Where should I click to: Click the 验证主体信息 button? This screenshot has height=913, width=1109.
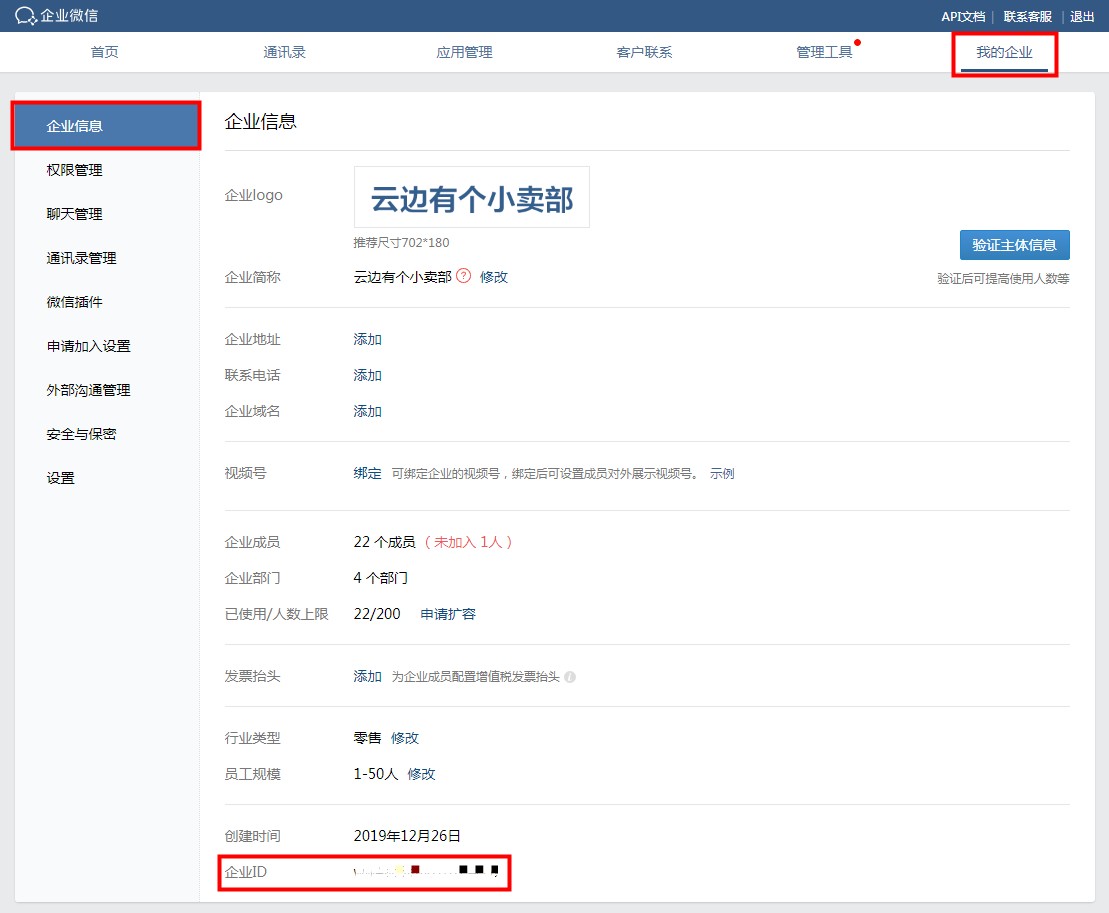click(1014, 245)
